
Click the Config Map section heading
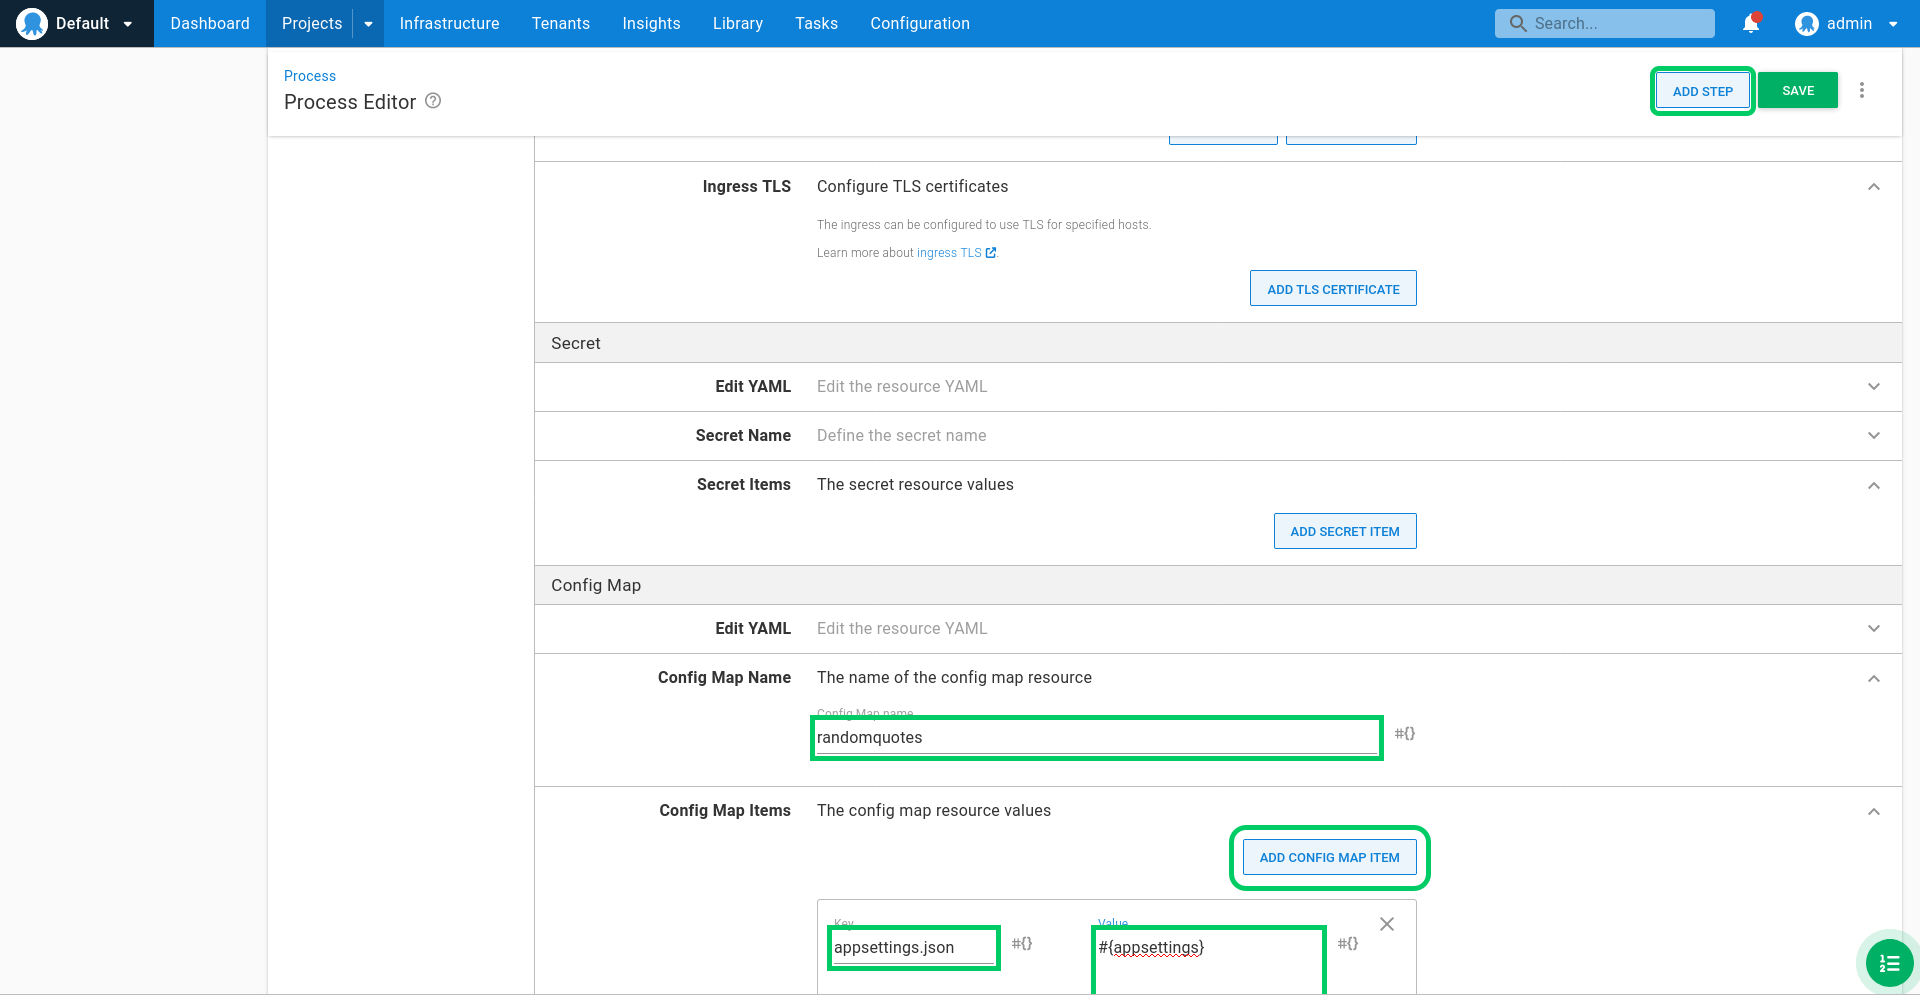[596, 585]
